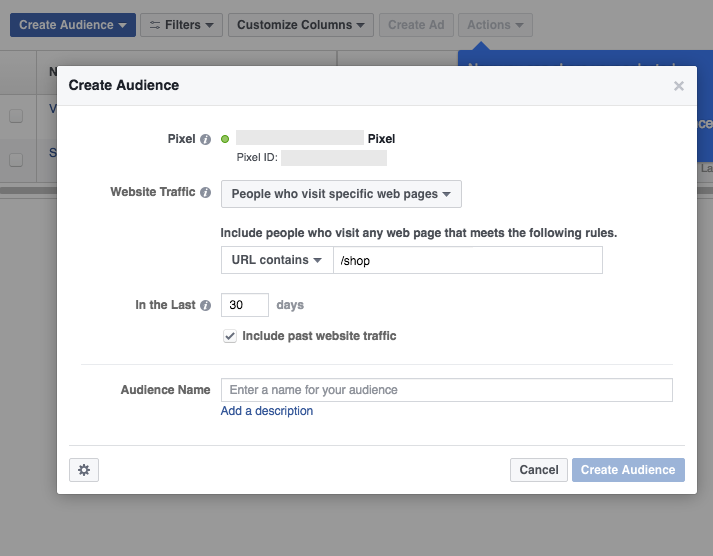Check the first table row checkbox
Viewport: 713px width, 556px height.
16,116
